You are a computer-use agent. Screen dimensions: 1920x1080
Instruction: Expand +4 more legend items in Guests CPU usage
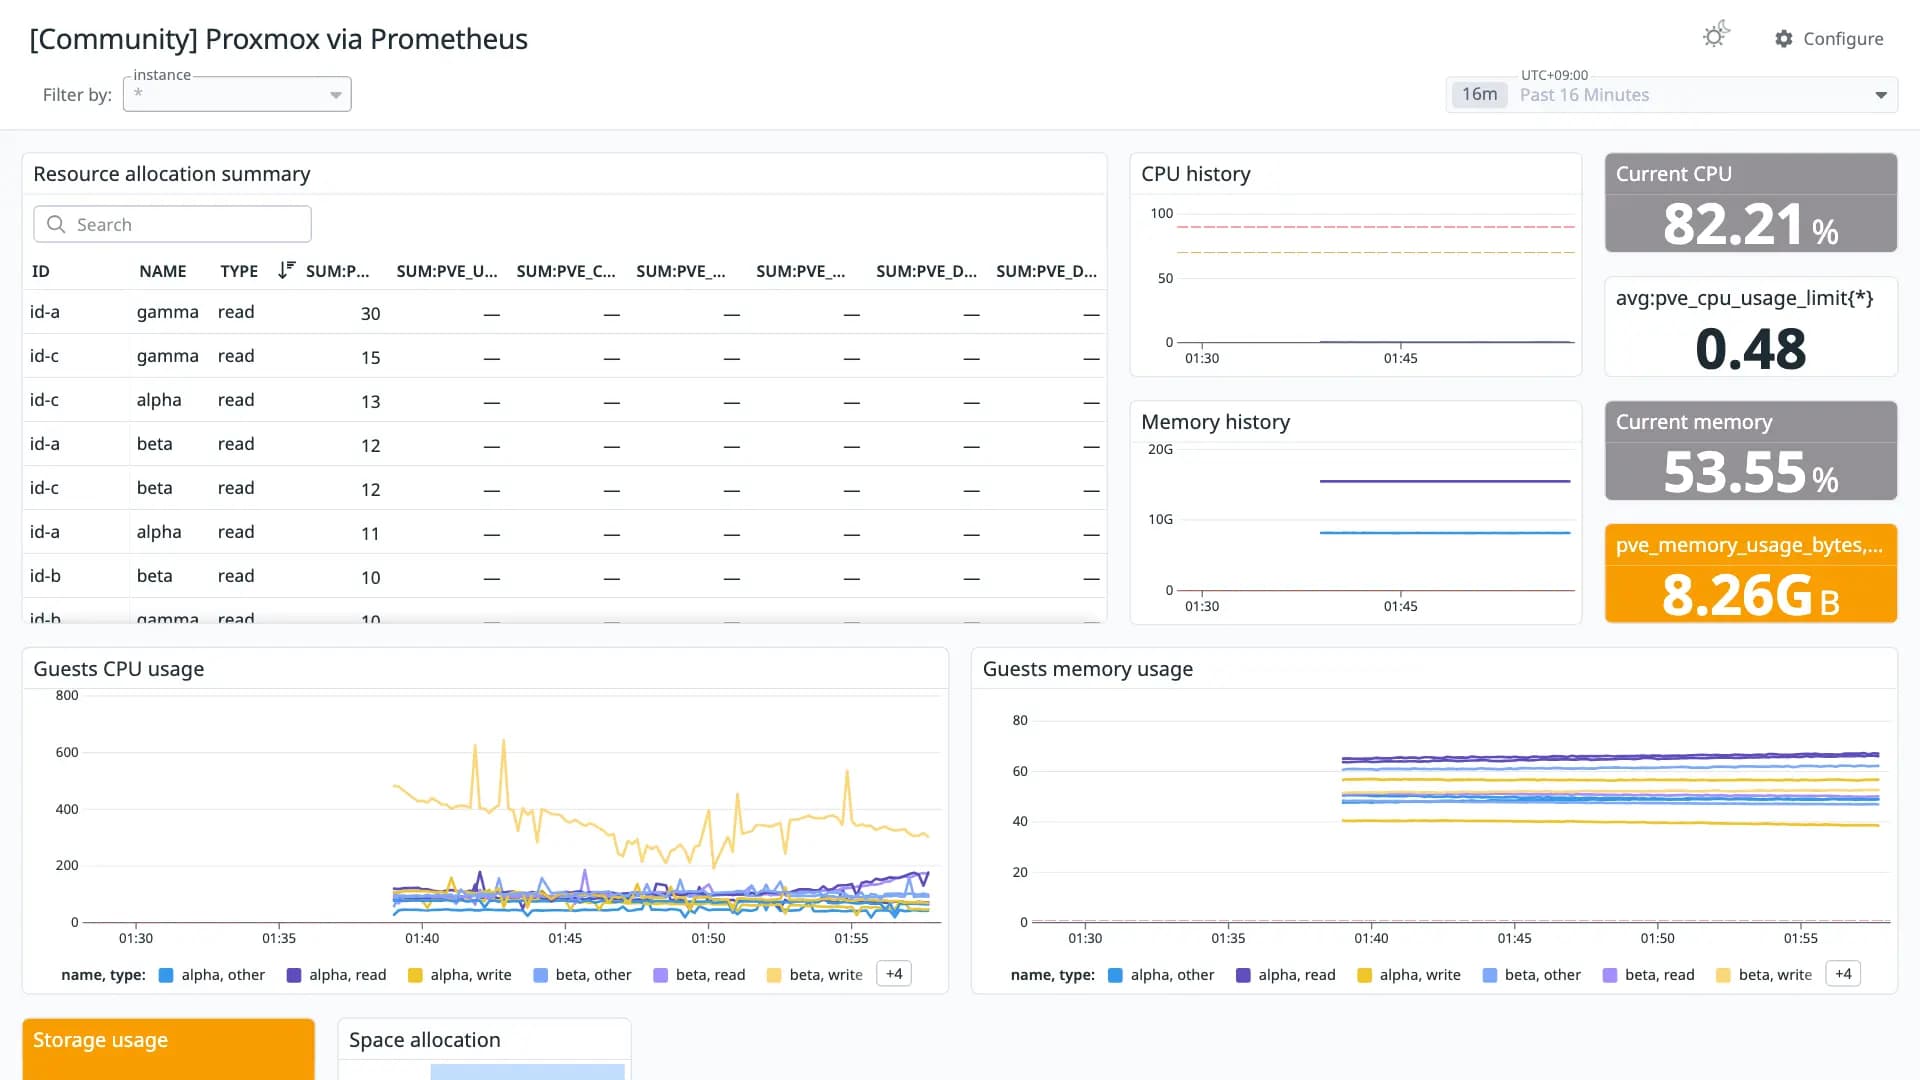pos(894,974)
